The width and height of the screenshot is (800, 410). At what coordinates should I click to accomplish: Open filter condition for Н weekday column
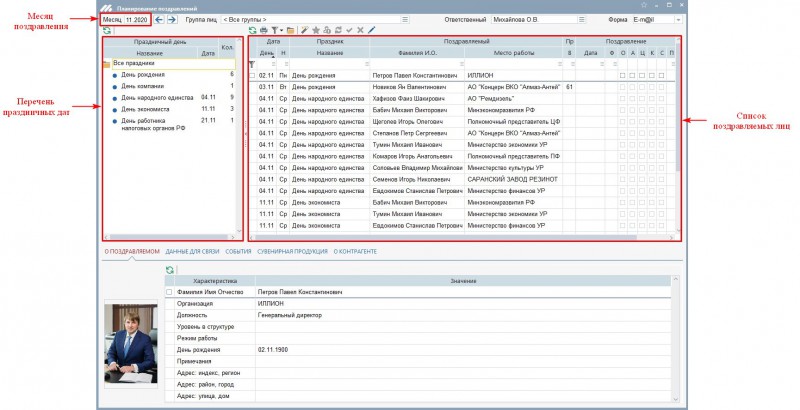click(x=286, y=64)
